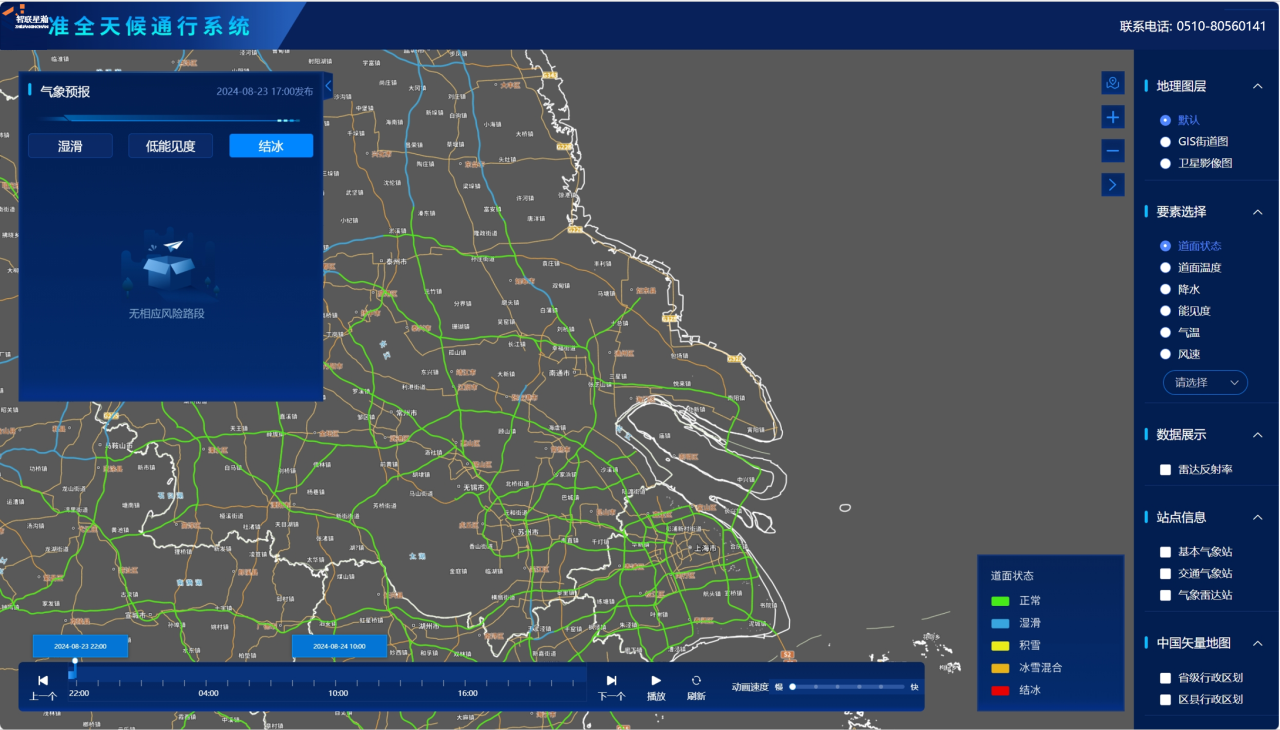Image resolution: width=1280 pixels, height=730 pixels.
Task: Switch to the 低能见度 forecast tab
Action: tap(170, 146)
